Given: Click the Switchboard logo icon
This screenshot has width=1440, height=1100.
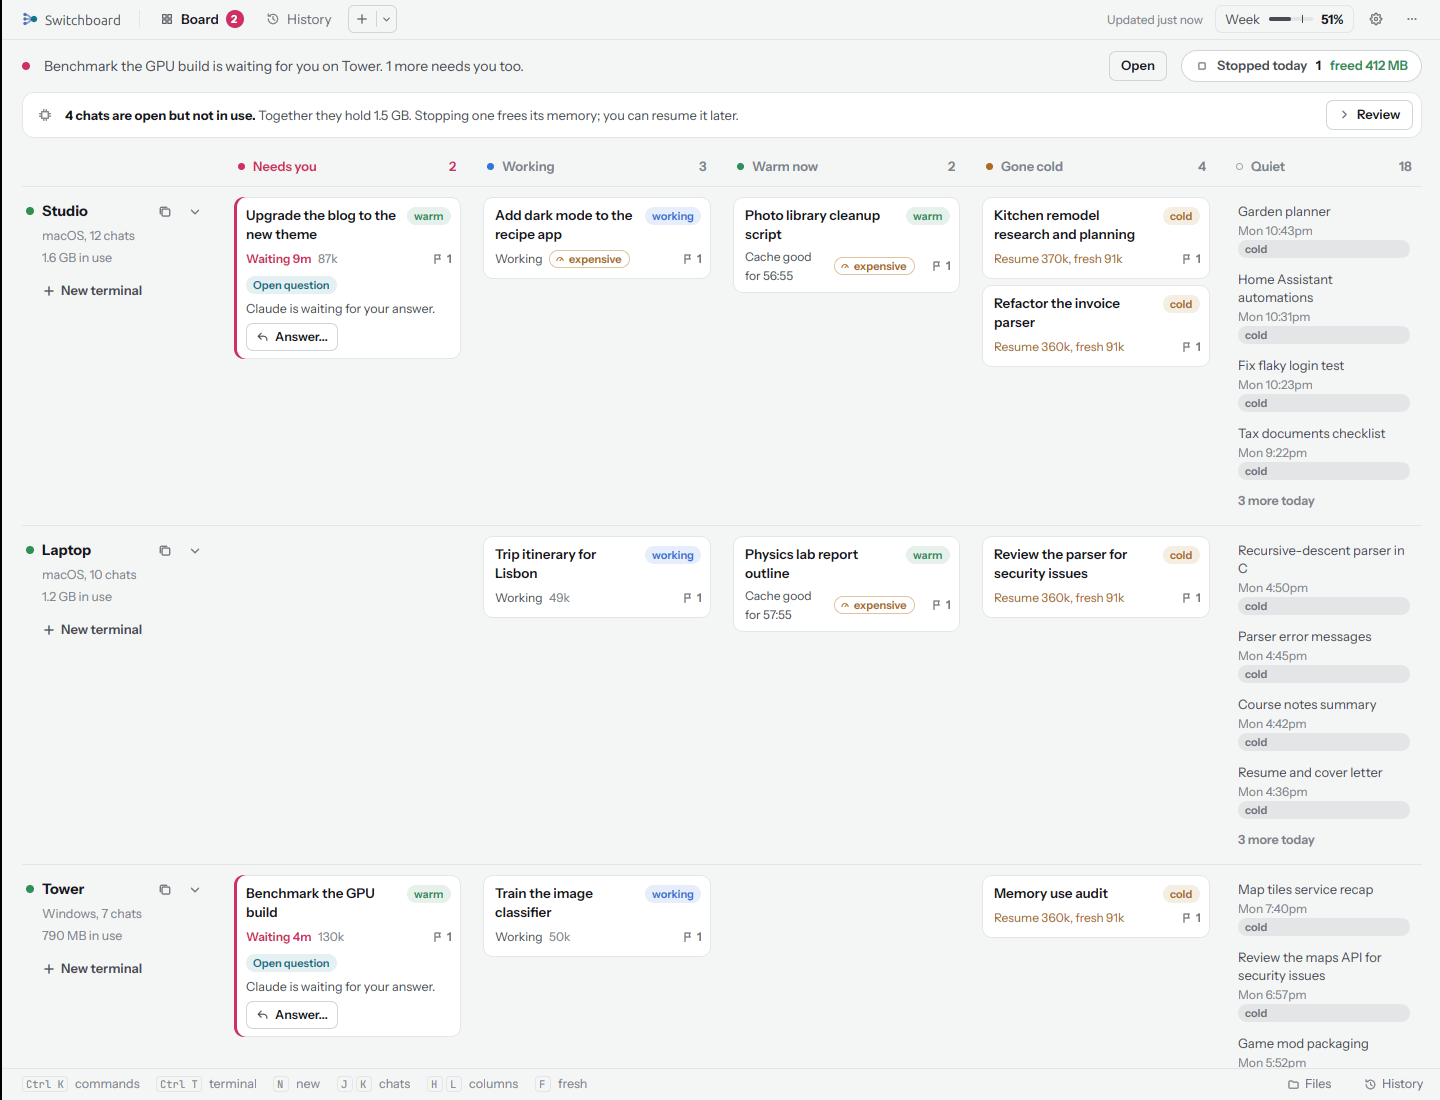Looking at the screenshot, I should point(30,19).
